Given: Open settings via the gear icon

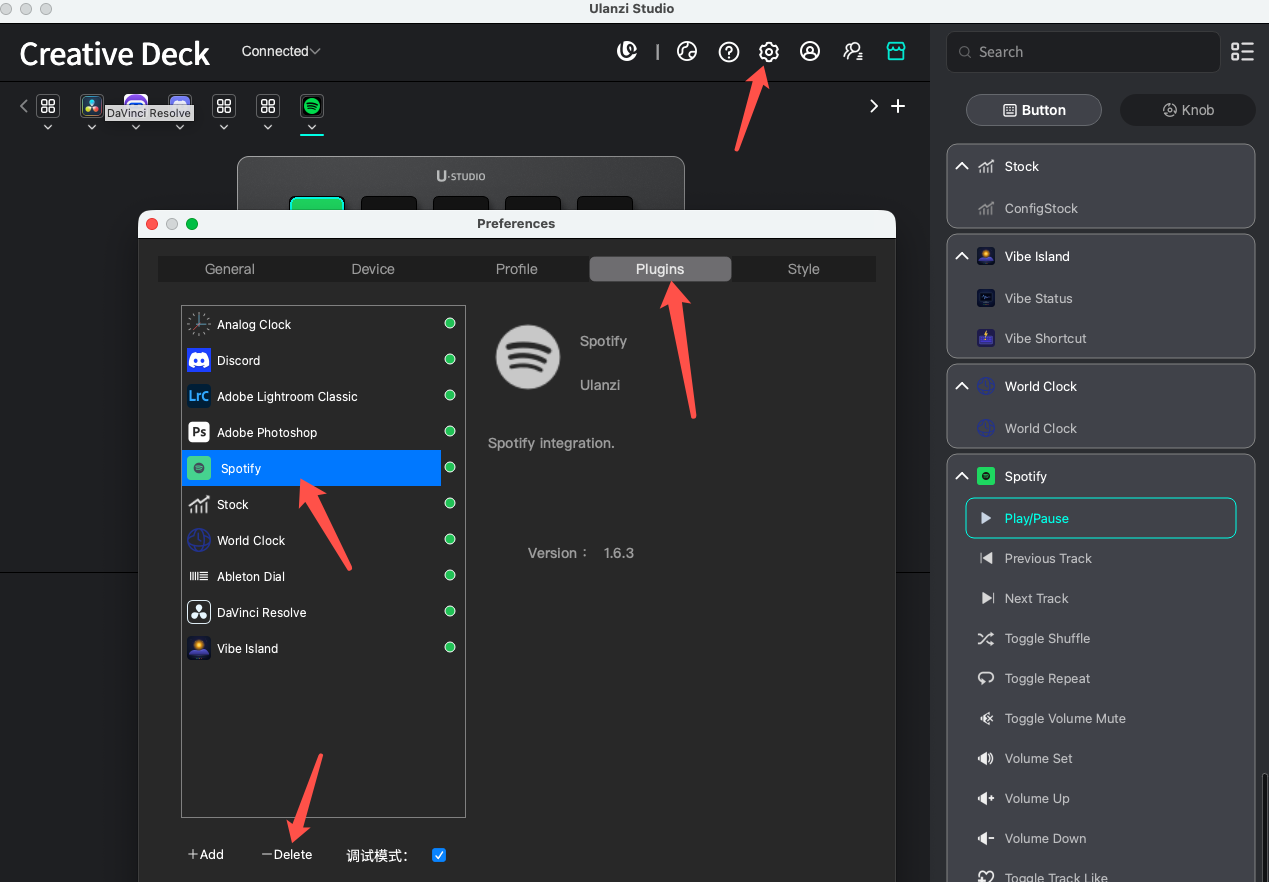Looking at the screenshot, I should click(x=768, y=52).
